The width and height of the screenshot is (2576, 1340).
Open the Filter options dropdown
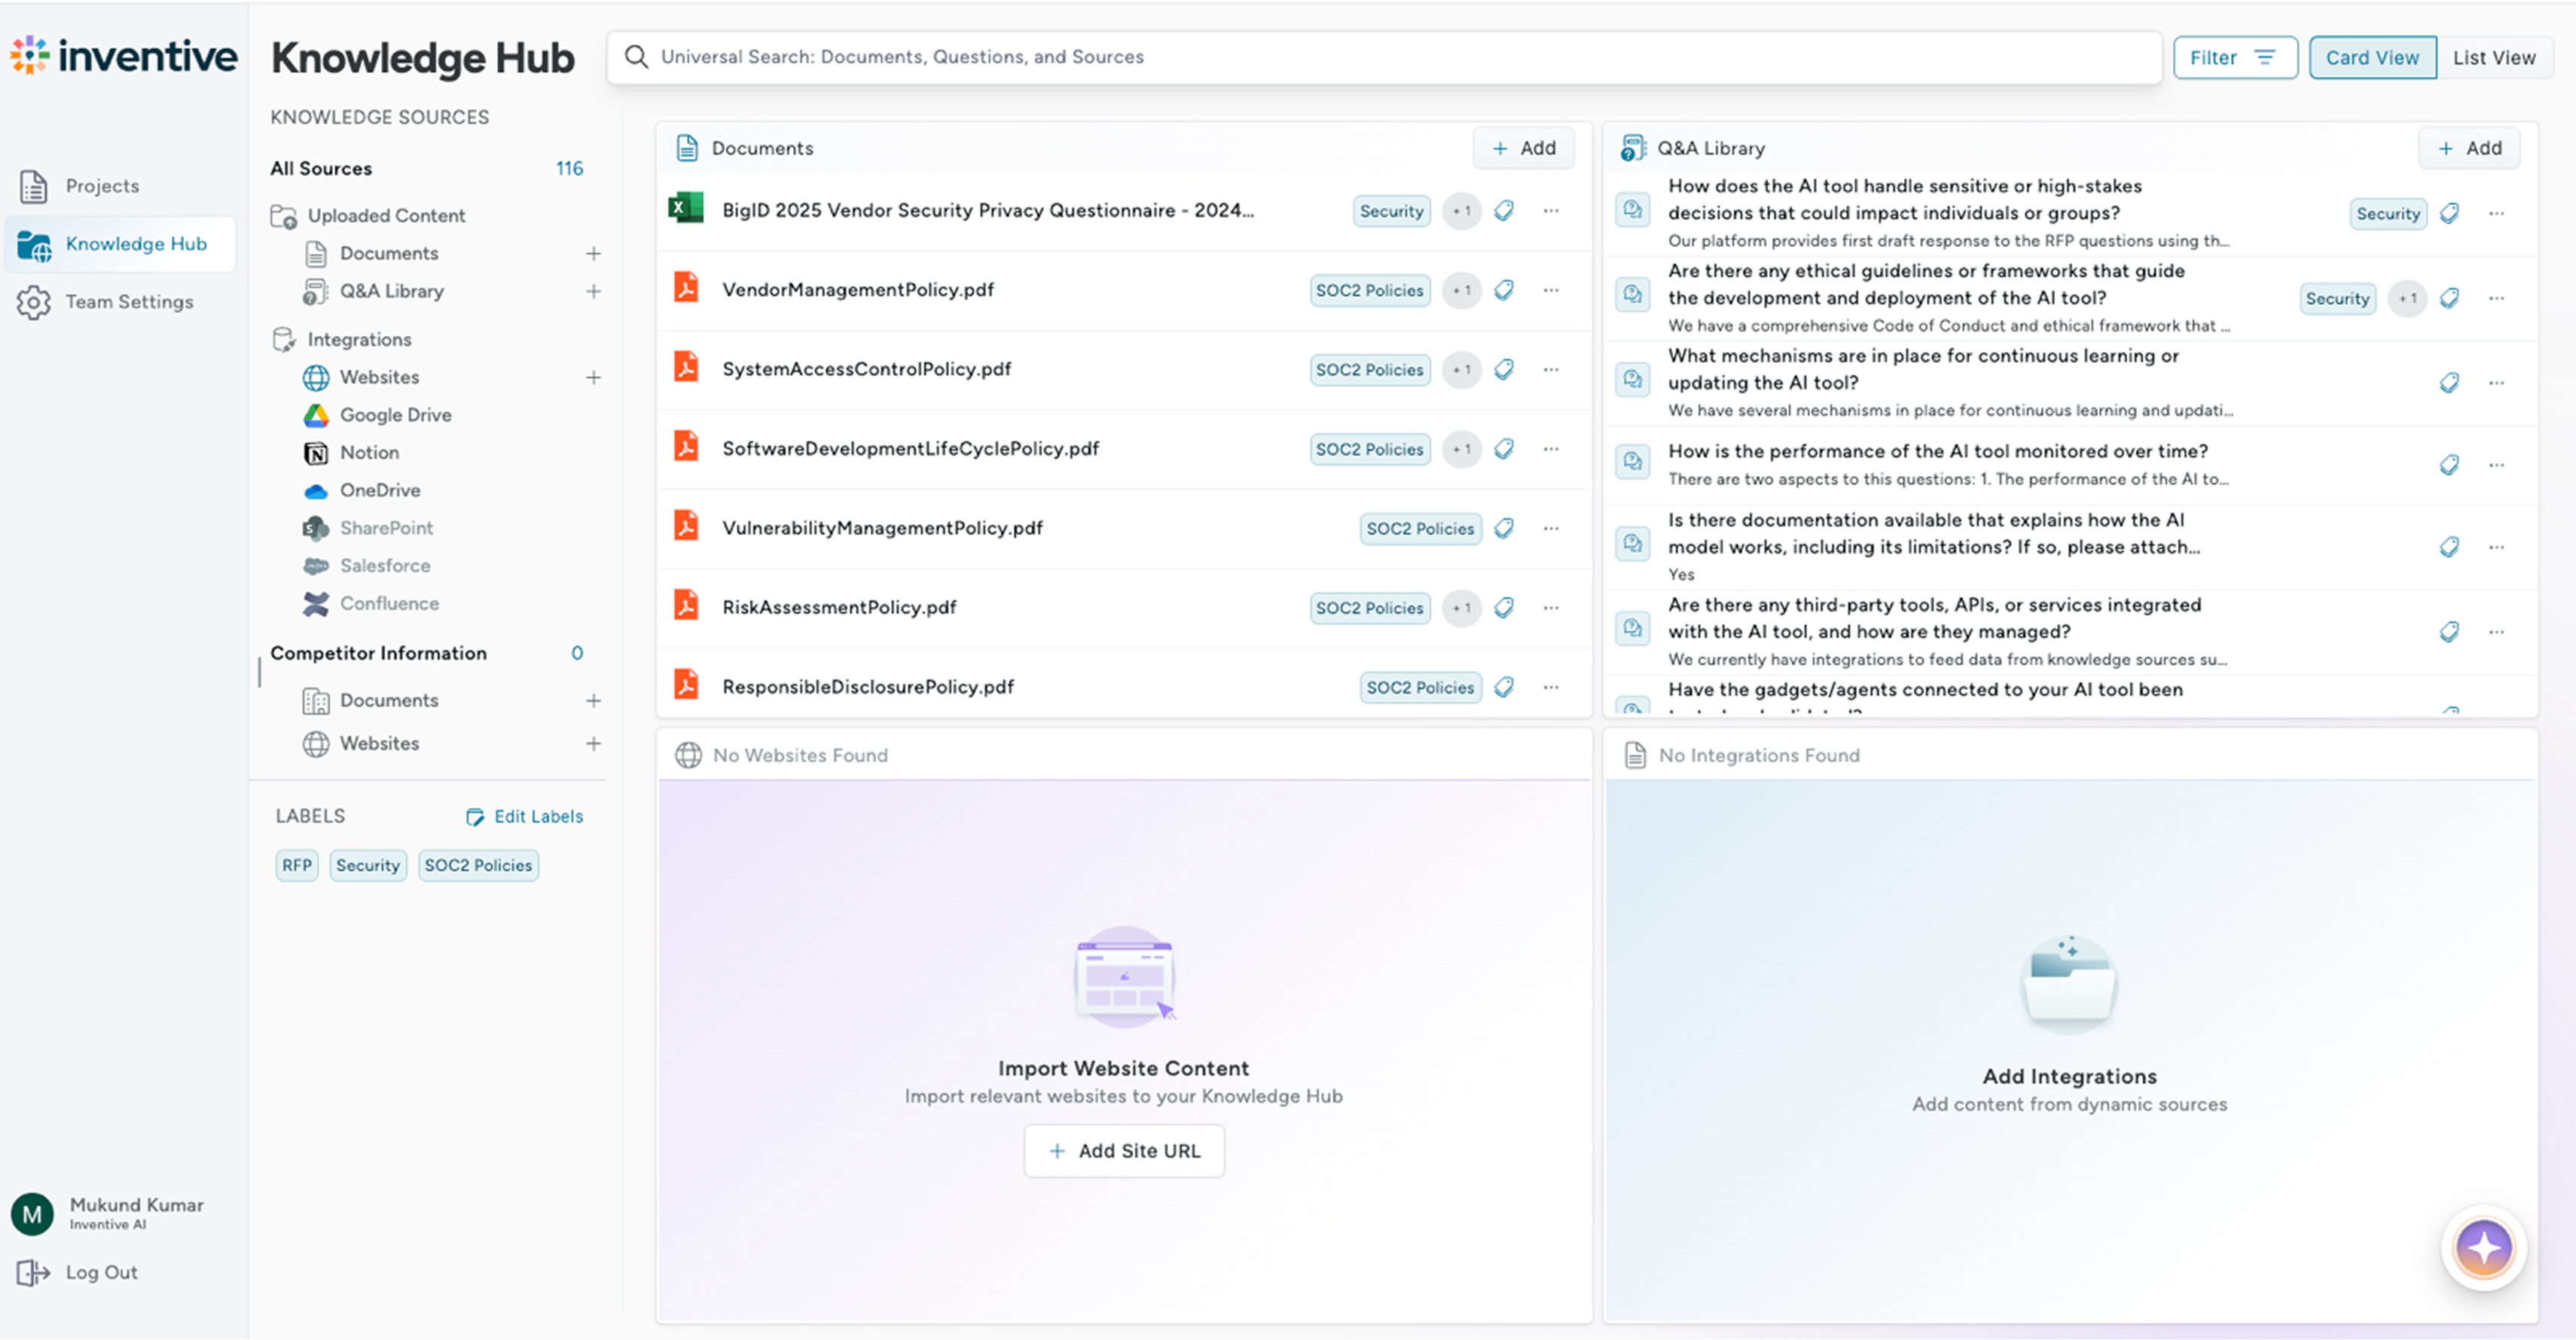click(2235, 57)
